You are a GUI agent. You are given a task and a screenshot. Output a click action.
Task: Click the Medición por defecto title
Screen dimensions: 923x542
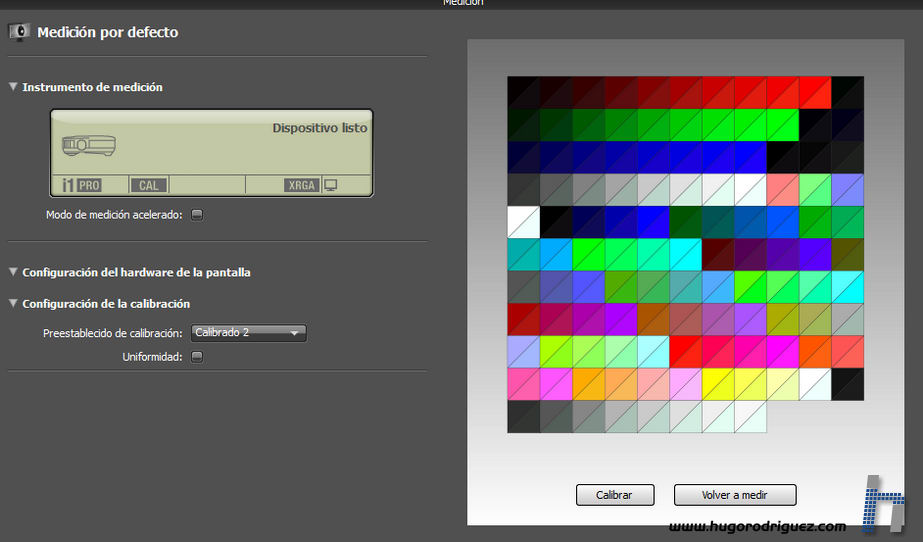point(108,32)
